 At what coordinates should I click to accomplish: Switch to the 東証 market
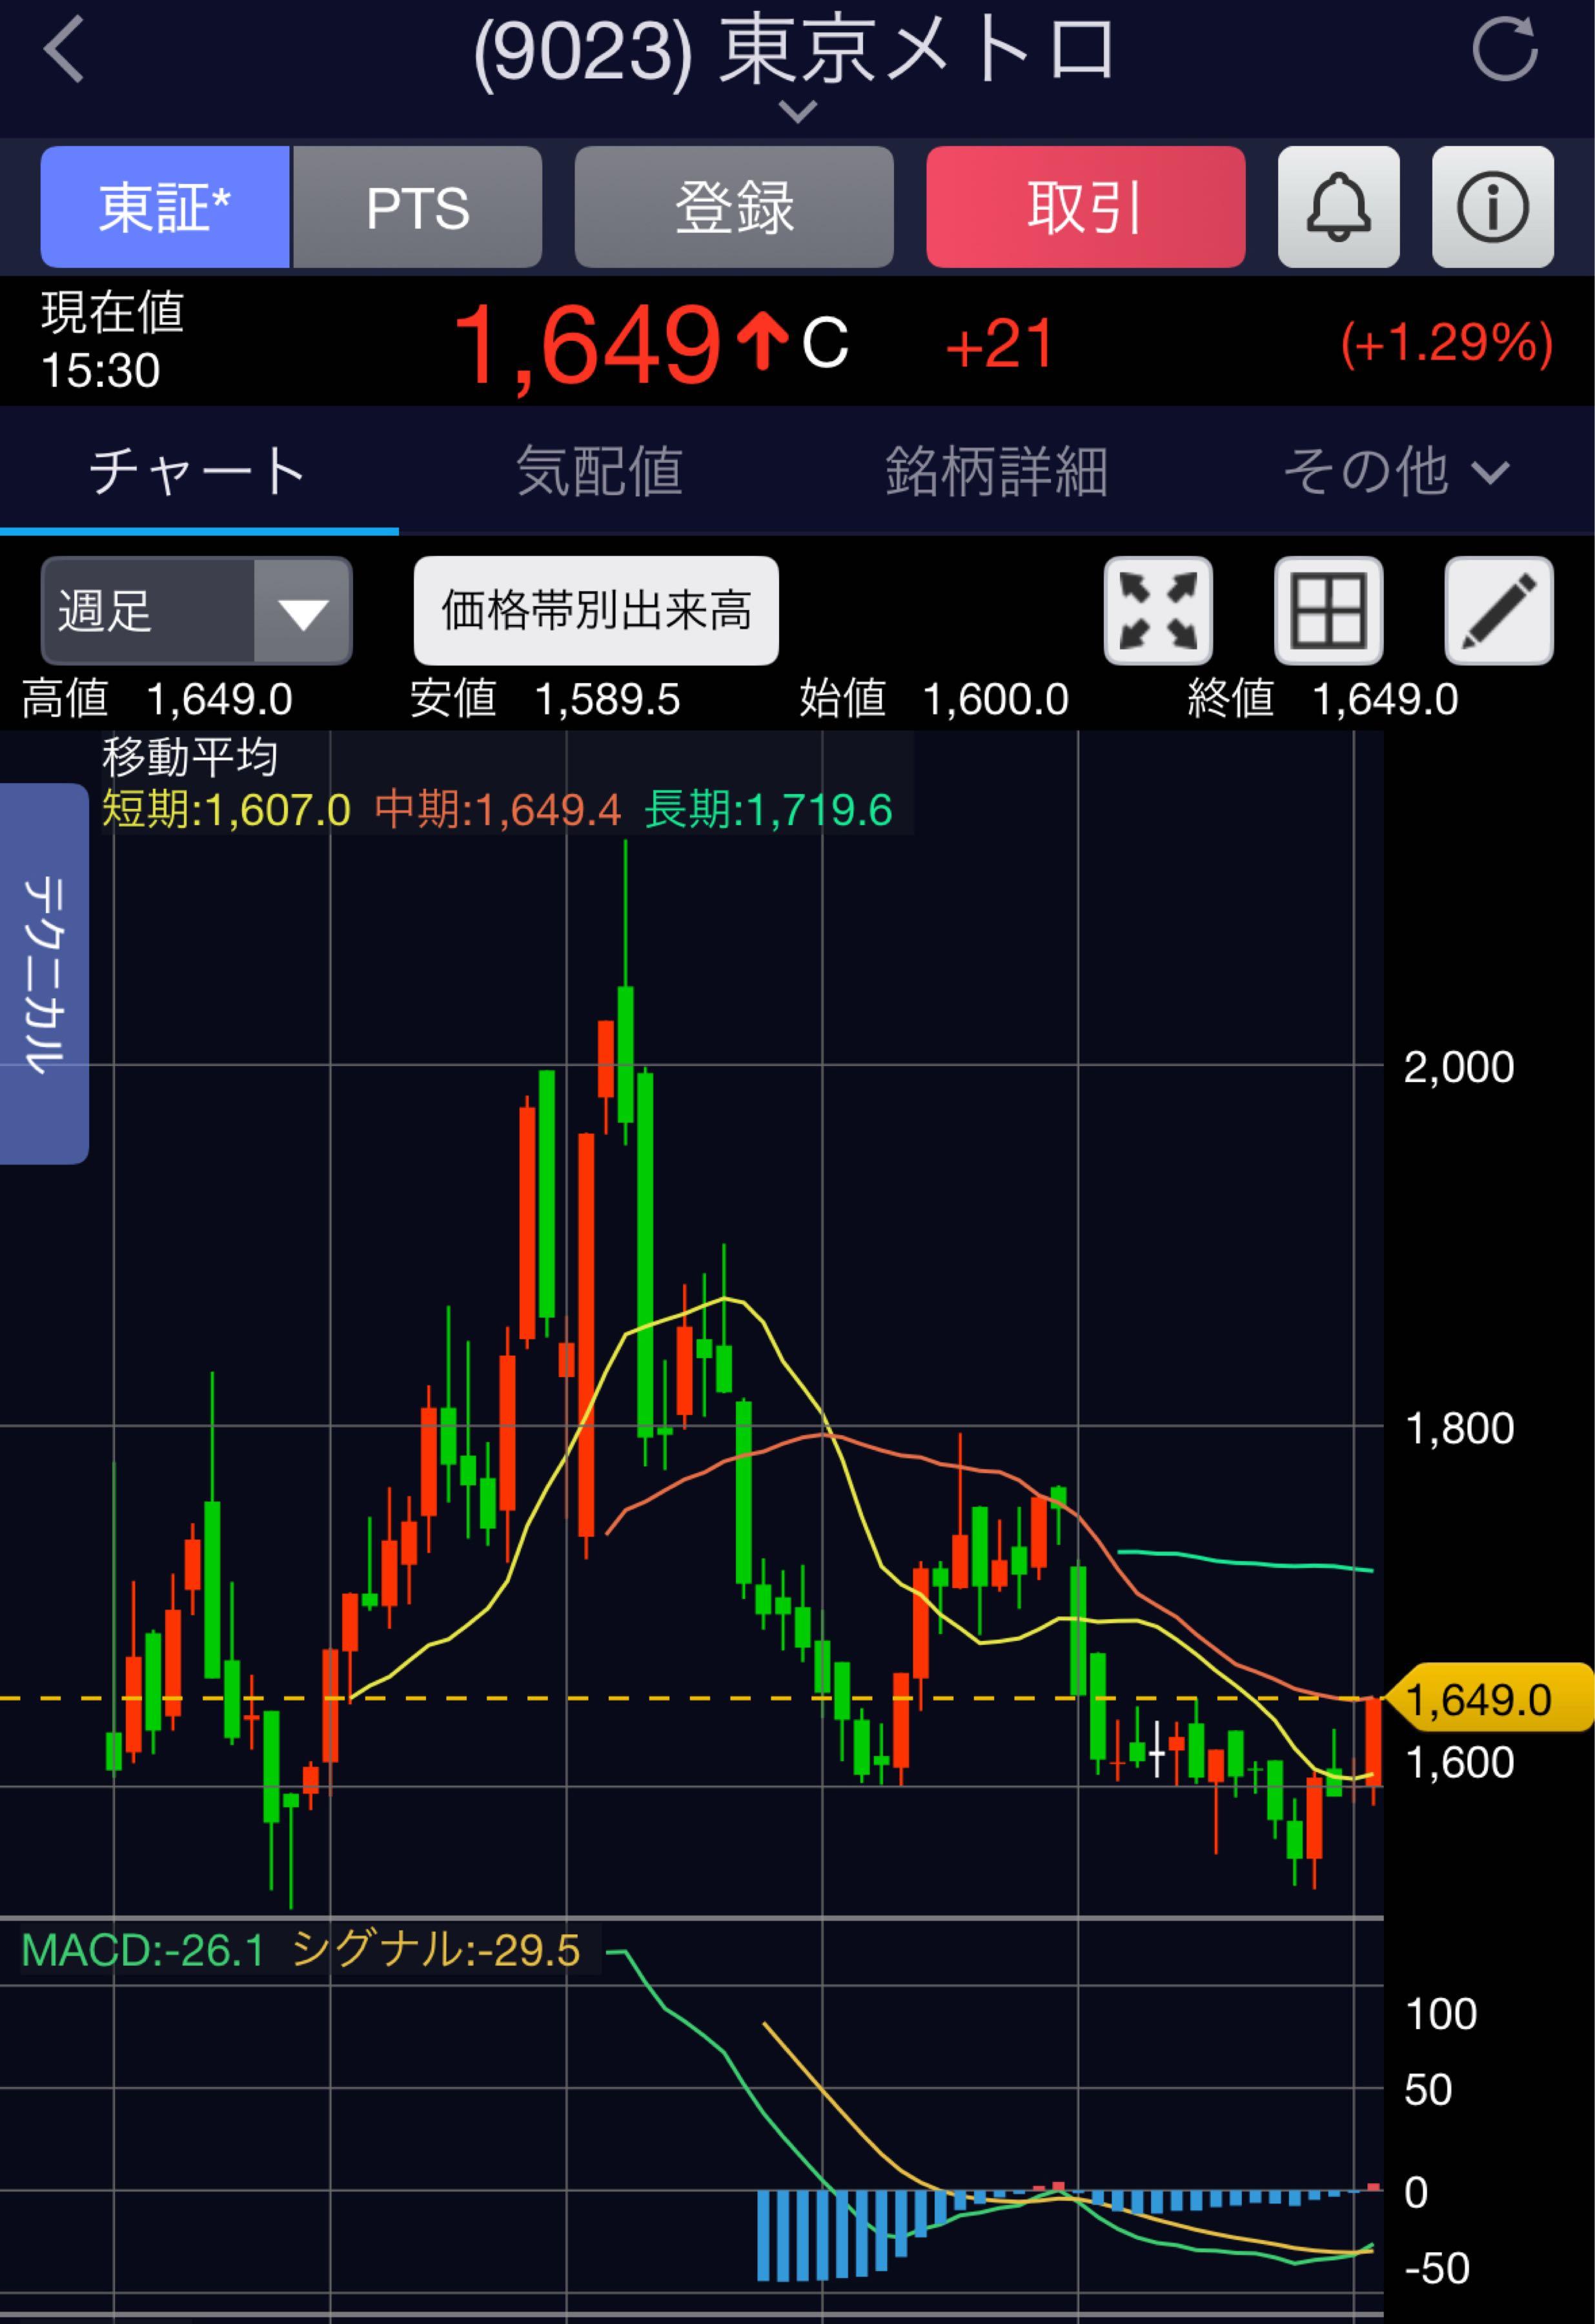click(x=165, y=207)
